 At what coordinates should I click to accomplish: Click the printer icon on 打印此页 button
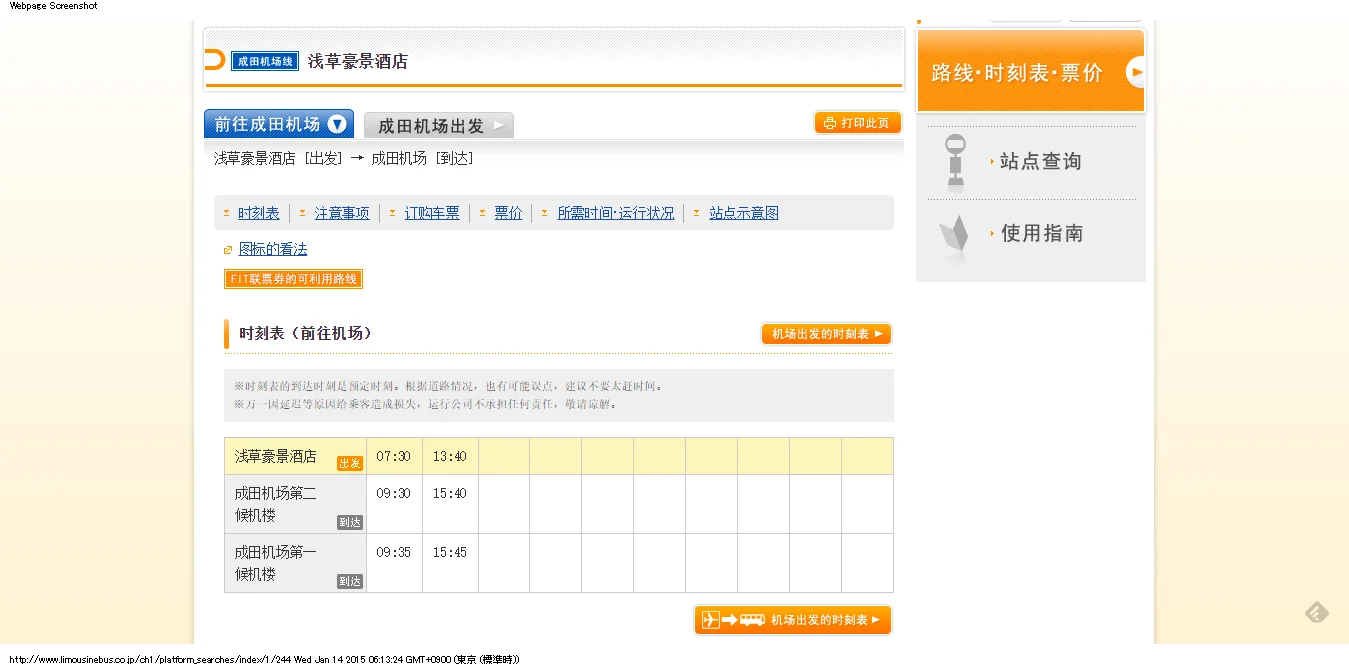pos(830,122)
